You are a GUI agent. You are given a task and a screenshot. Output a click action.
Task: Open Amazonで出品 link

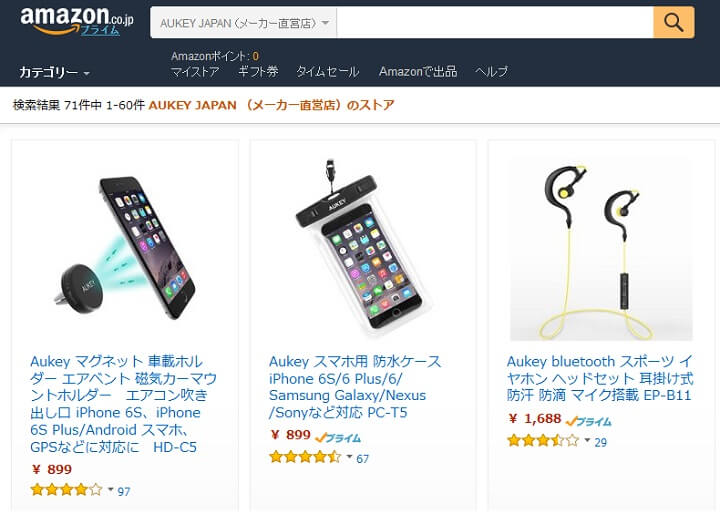click(x=418, y=72)
